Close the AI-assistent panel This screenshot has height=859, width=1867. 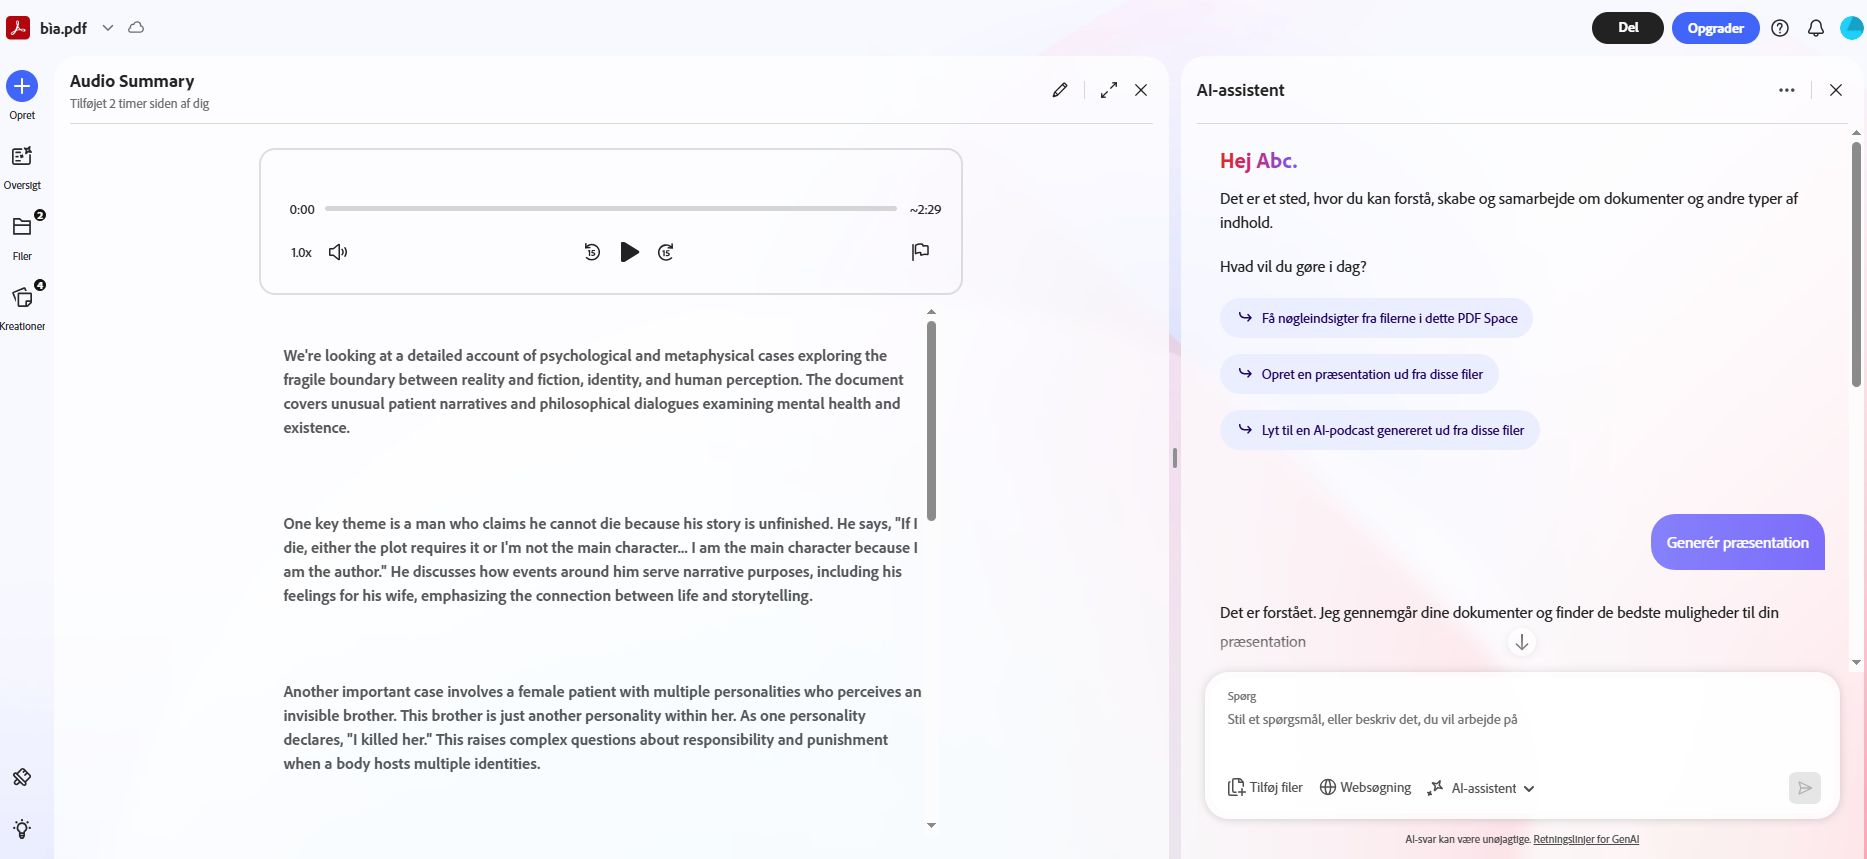1836,90
